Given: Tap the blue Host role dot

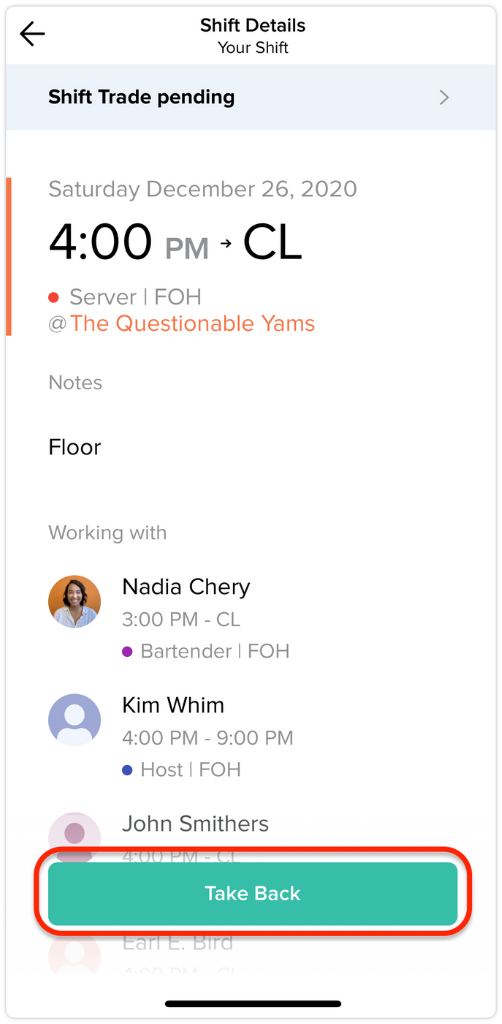Looking at the screenshot, I should coord(127,770).
